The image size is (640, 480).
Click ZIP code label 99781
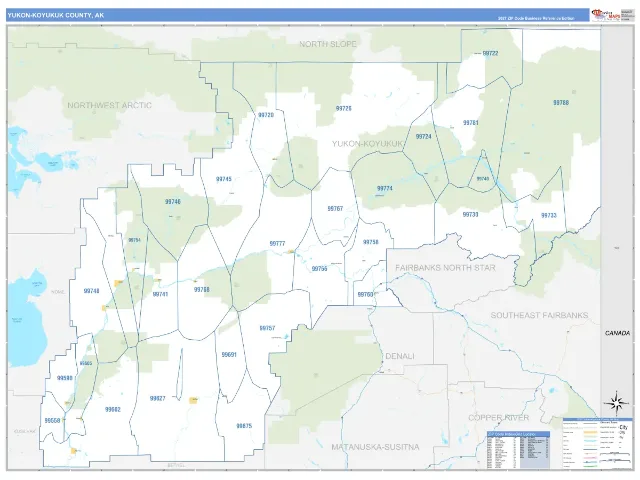(471, 122)
